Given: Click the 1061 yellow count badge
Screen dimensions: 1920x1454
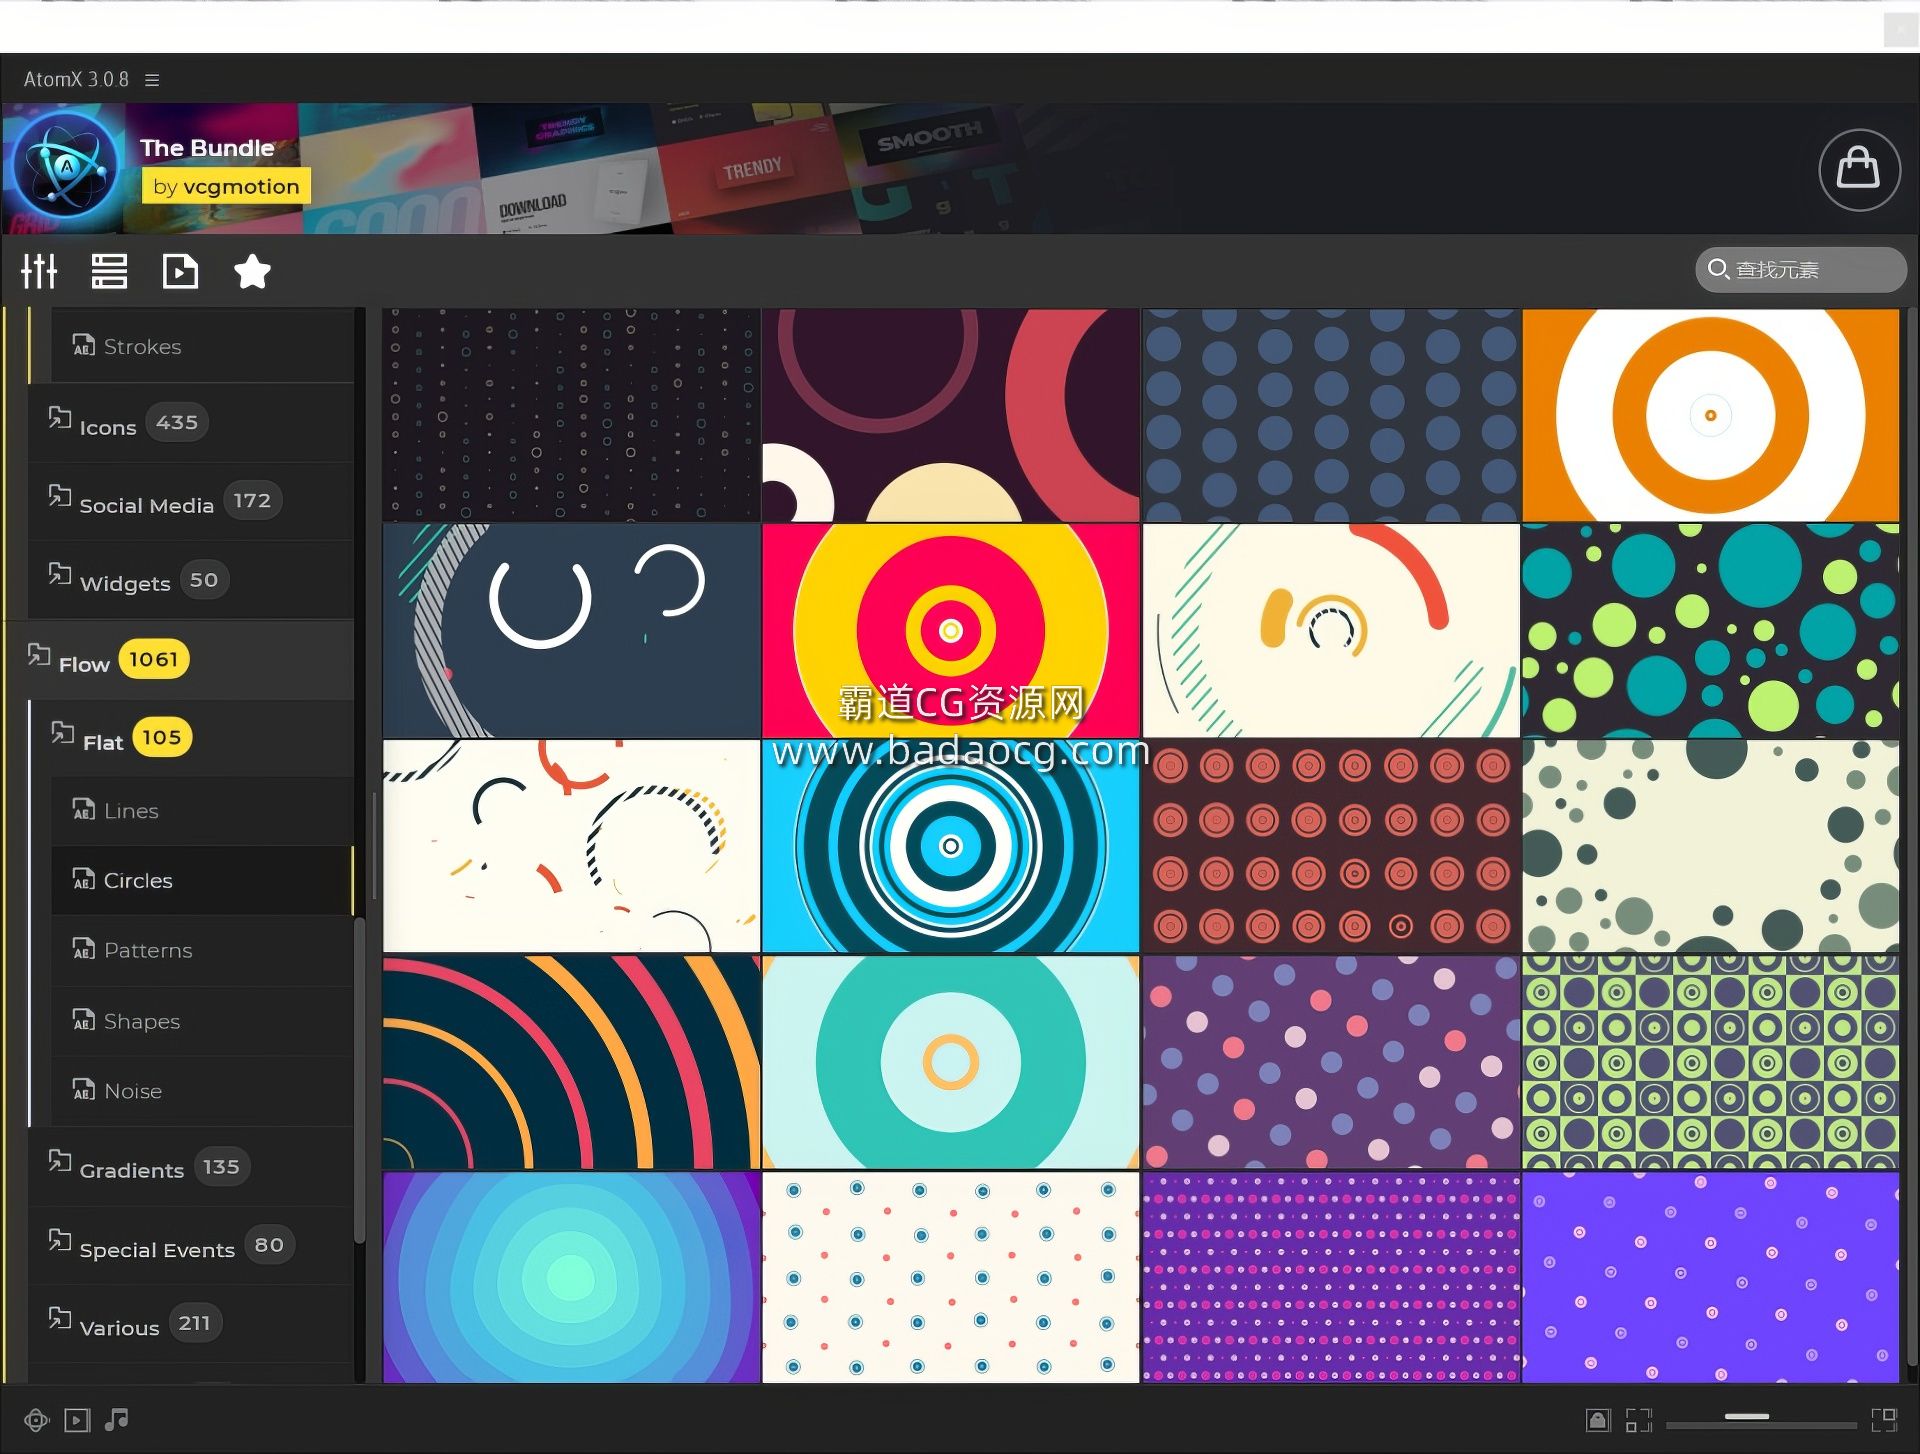Looking at the screenshot, I should [x=154, y=659].
